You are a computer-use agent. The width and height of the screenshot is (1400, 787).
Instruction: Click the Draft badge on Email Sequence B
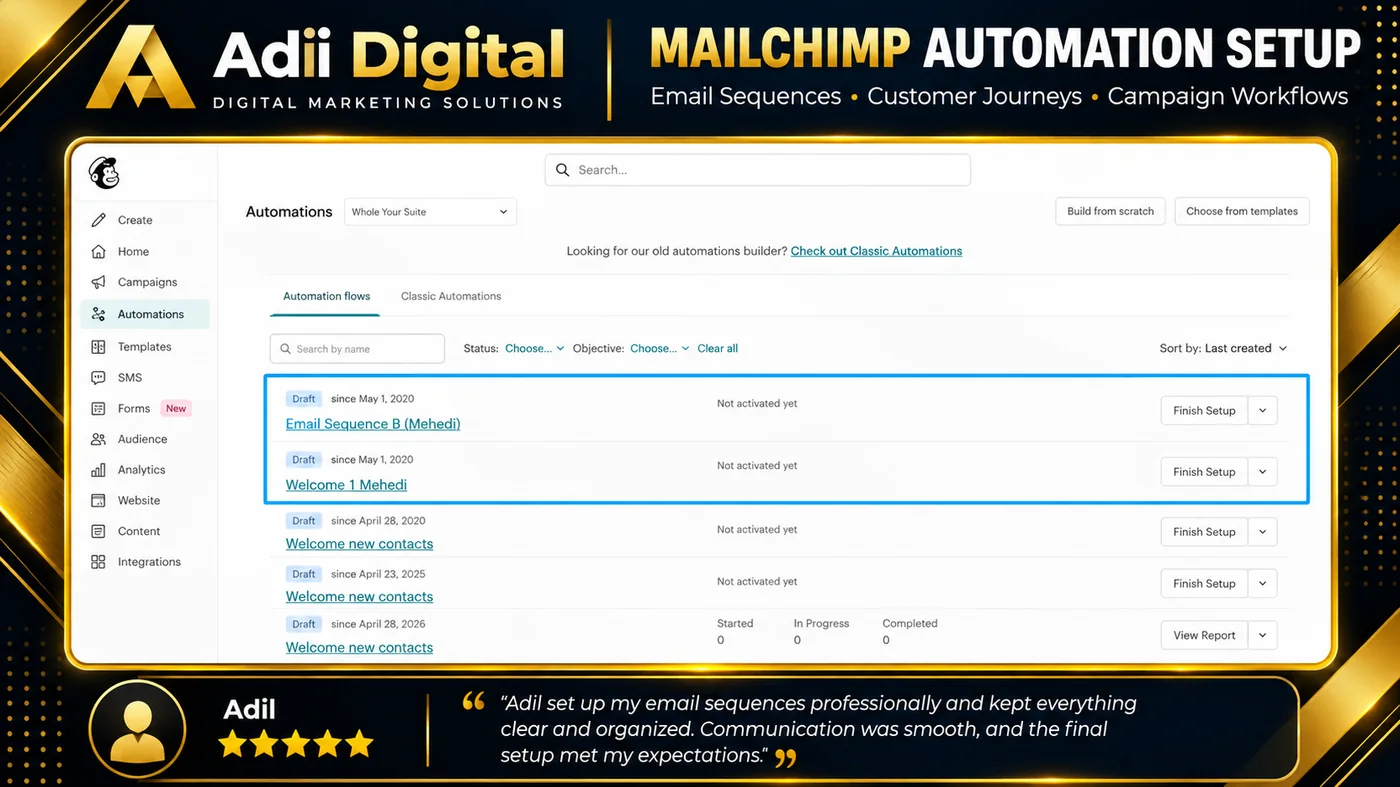pyautogui.click(x=304, y=399)
